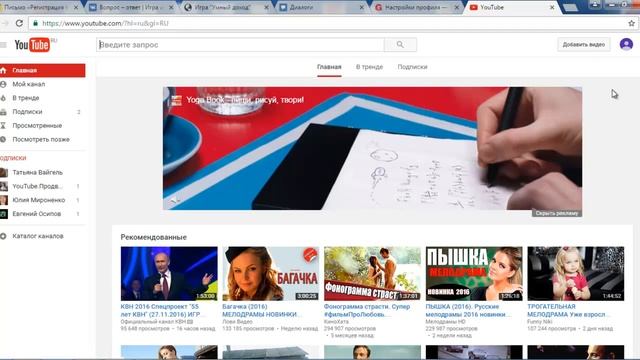Click the hourglass icon beside Просмотренные
The image size is (640, 360).
pos(3,125)
